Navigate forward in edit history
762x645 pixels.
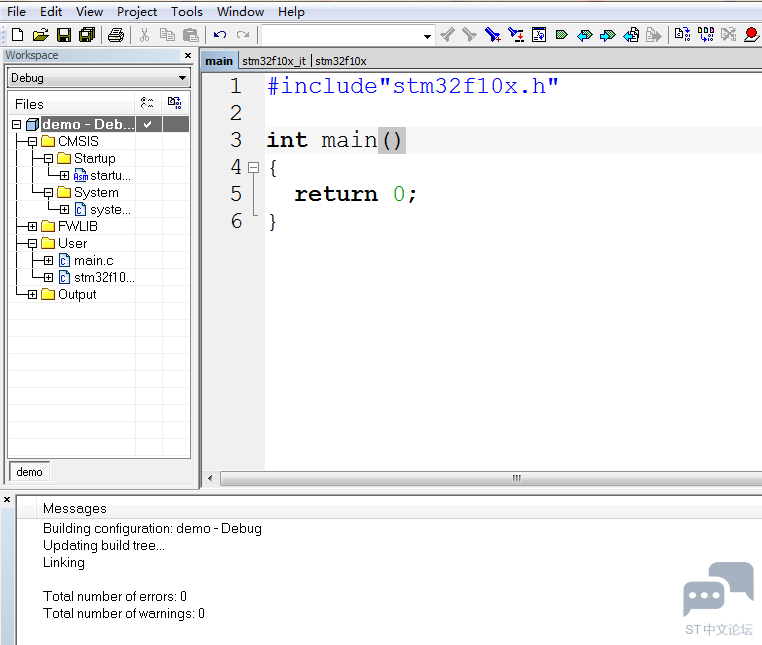pyautogui.click(x=654, y=35)
